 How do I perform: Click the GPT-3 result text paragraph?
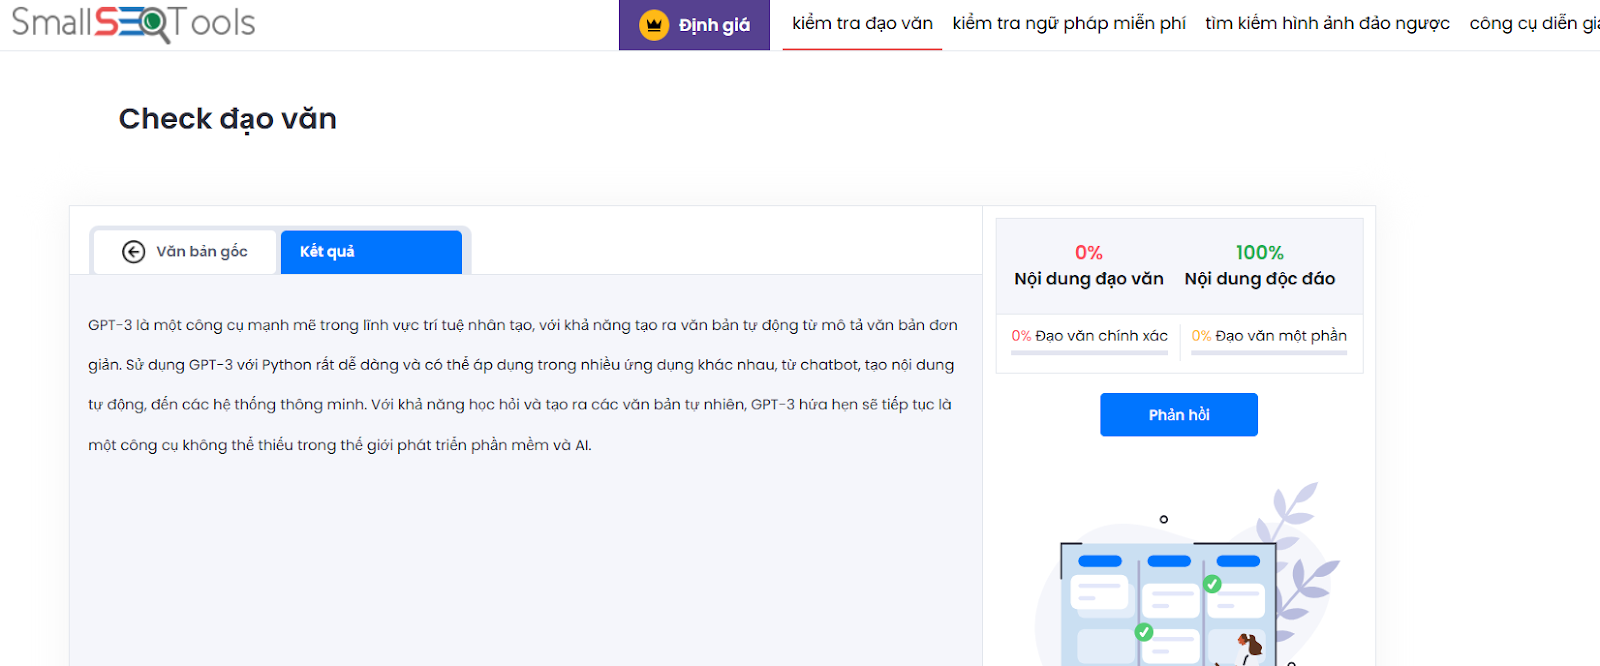(522, 385)
